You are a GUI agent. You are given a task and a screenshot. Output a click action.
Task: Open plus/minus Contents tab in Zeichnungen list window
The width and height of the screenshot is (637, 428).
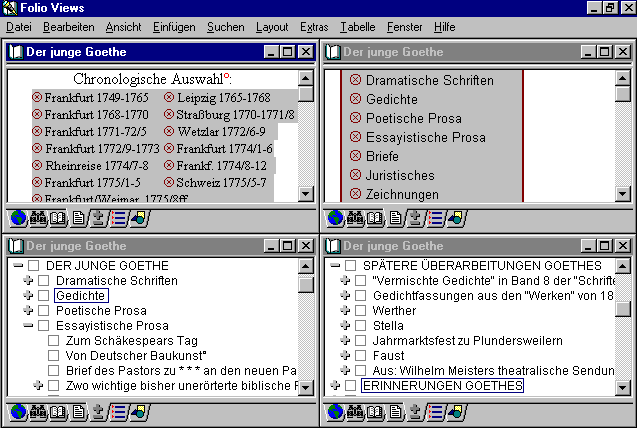point(415,218)
